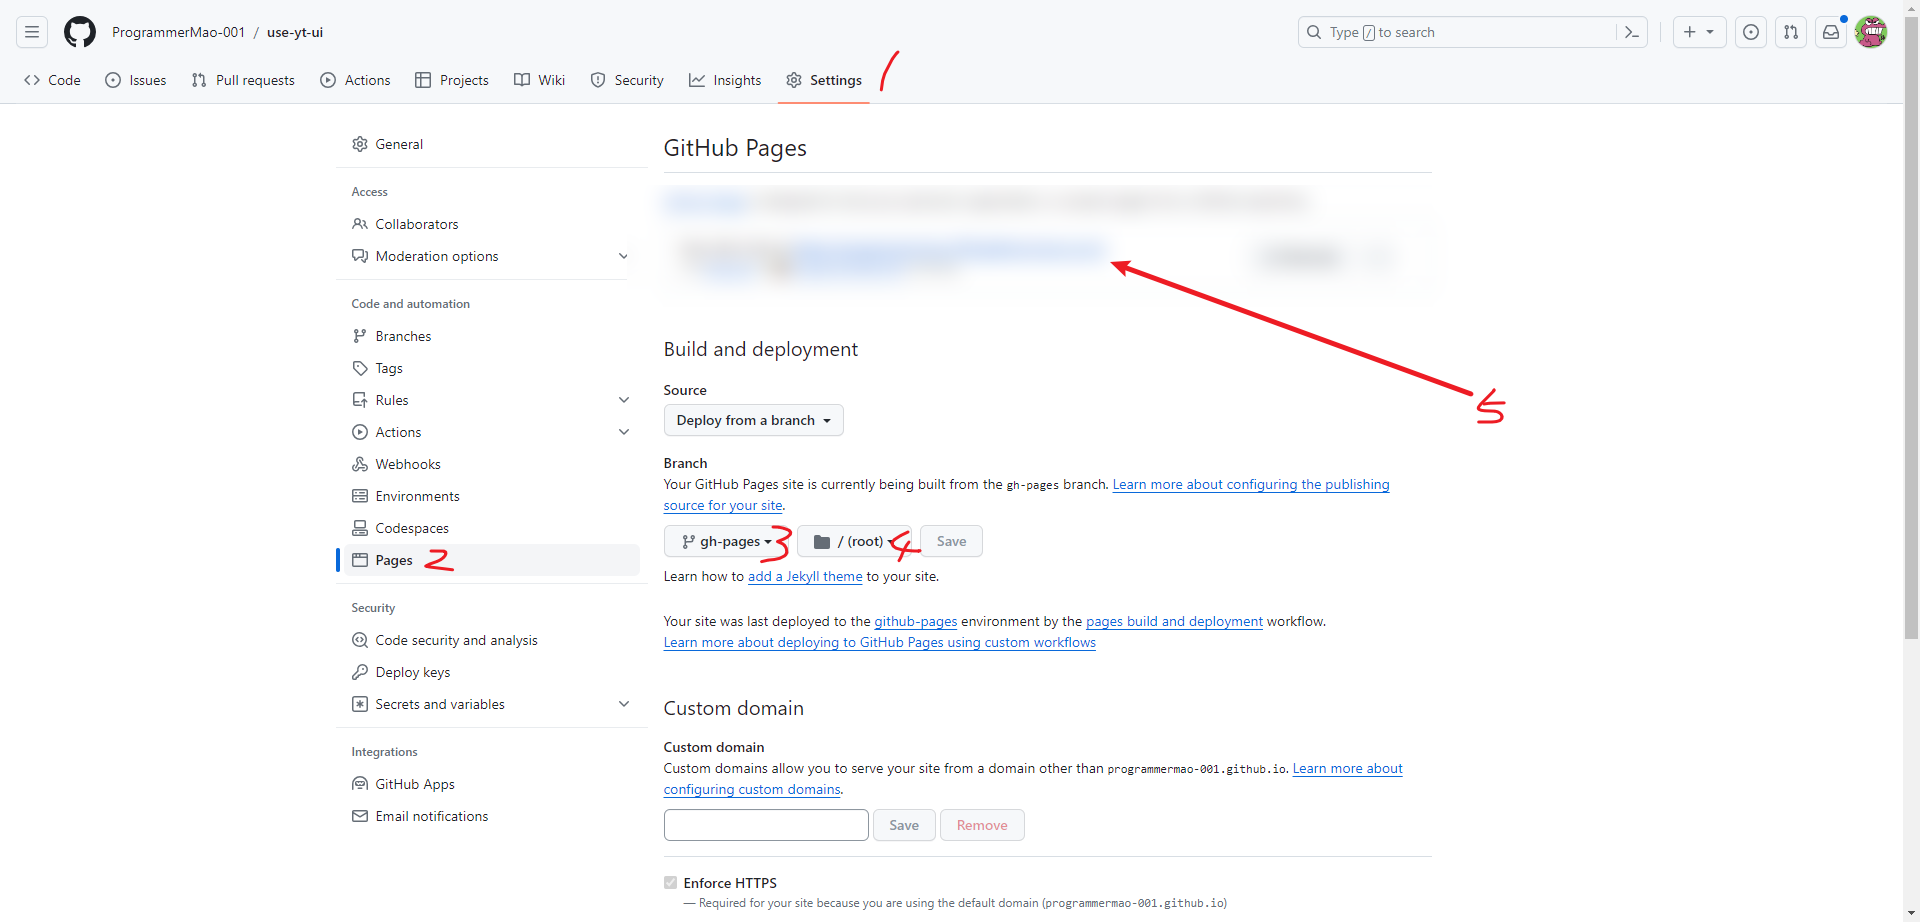Click the Tags icon in sidebar

click(x=360, y=368)
